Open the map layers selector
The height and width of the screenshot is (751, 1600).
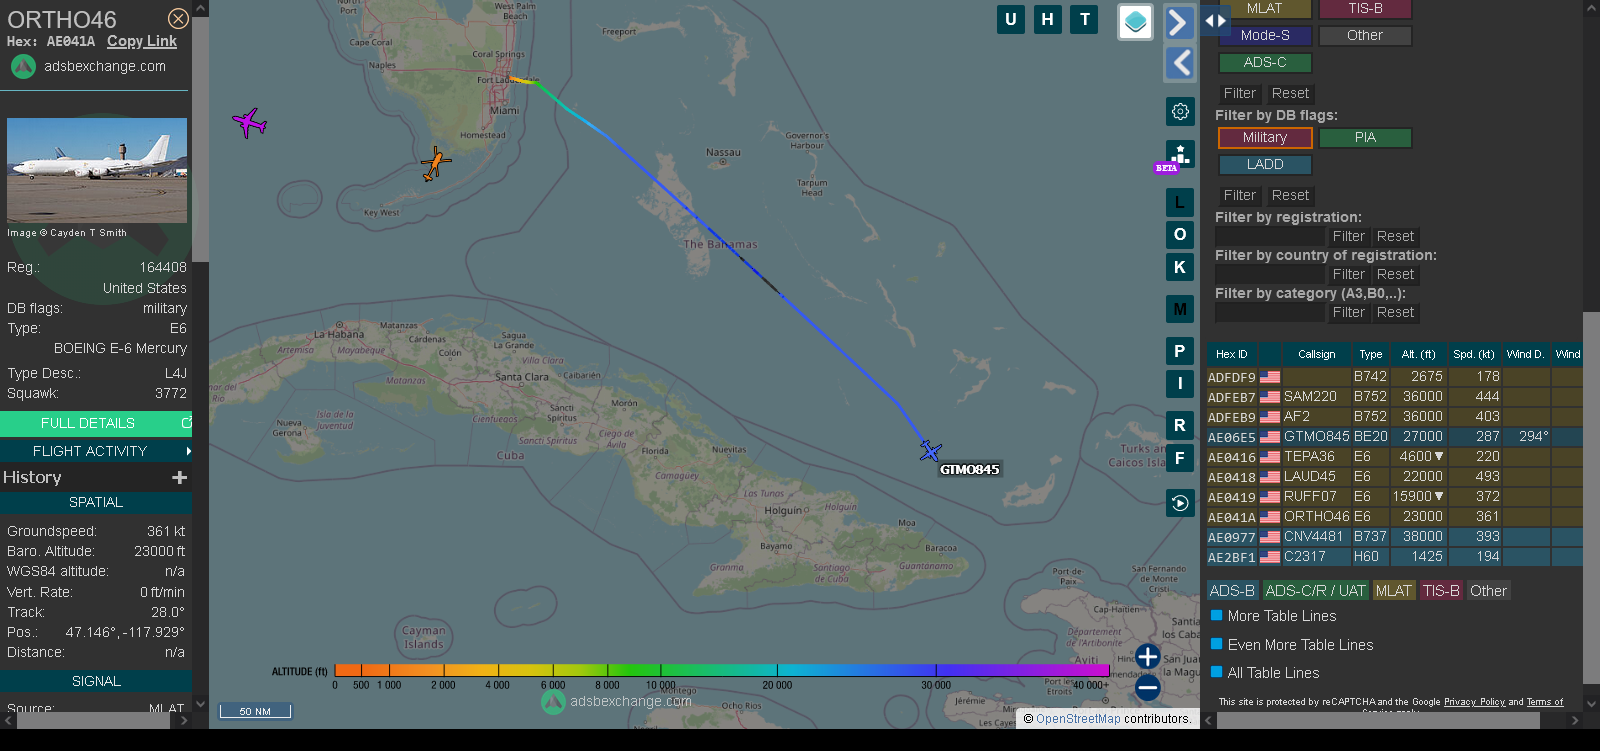1135,22
